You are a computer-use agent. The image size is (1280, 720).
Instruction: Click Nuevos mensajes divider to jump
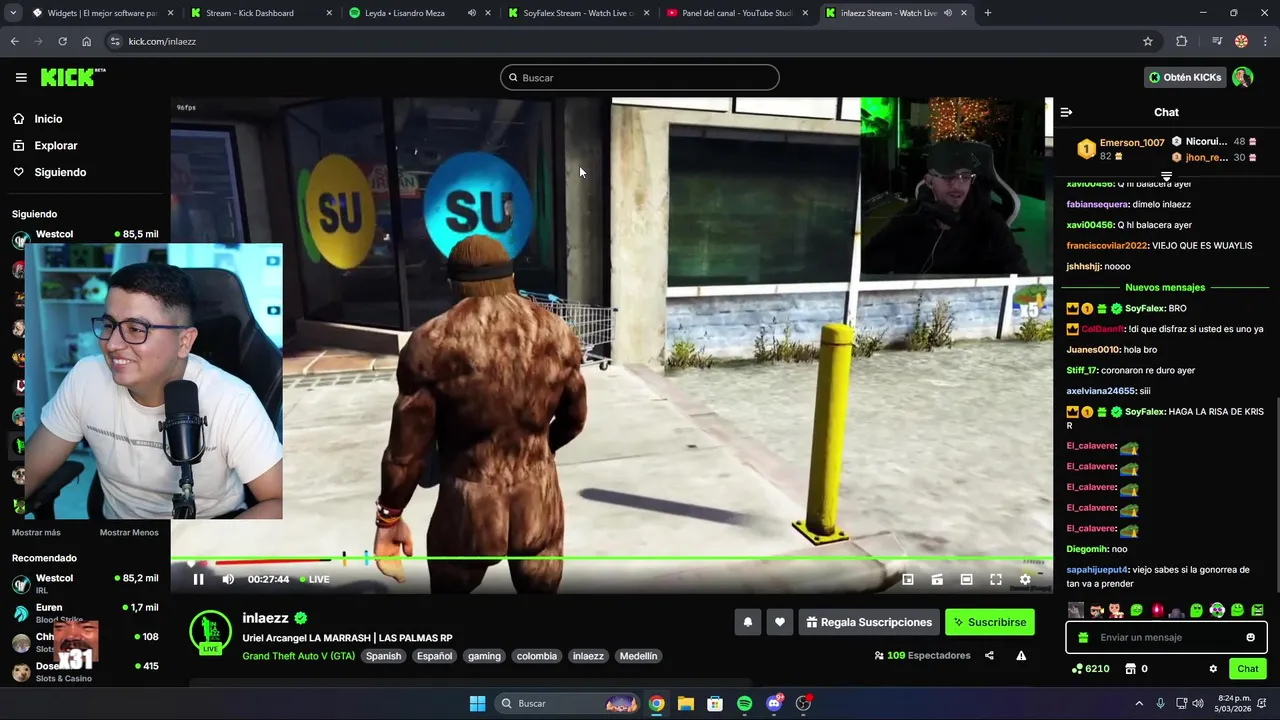[1165, 288]
